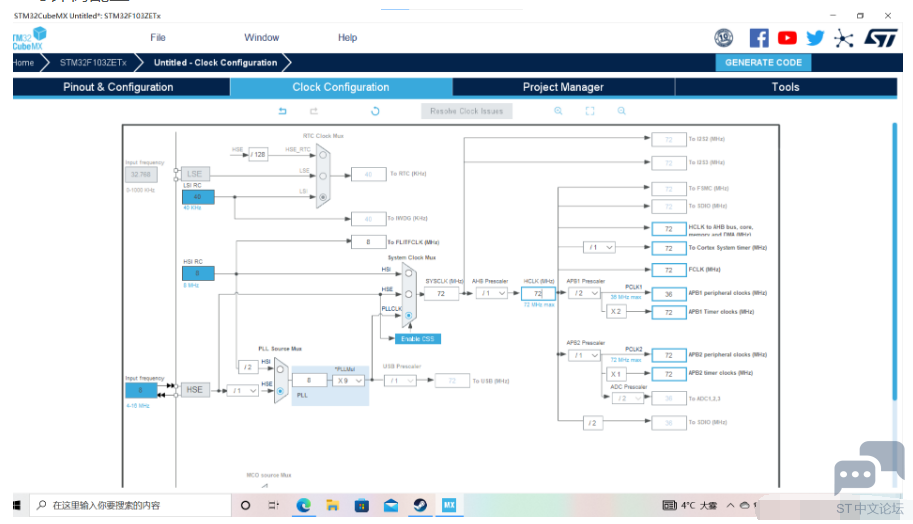Viewport: 913px width, 524px height.
Task: Open AHB Prescaler /1 dropdown
Action: (493, 293)
